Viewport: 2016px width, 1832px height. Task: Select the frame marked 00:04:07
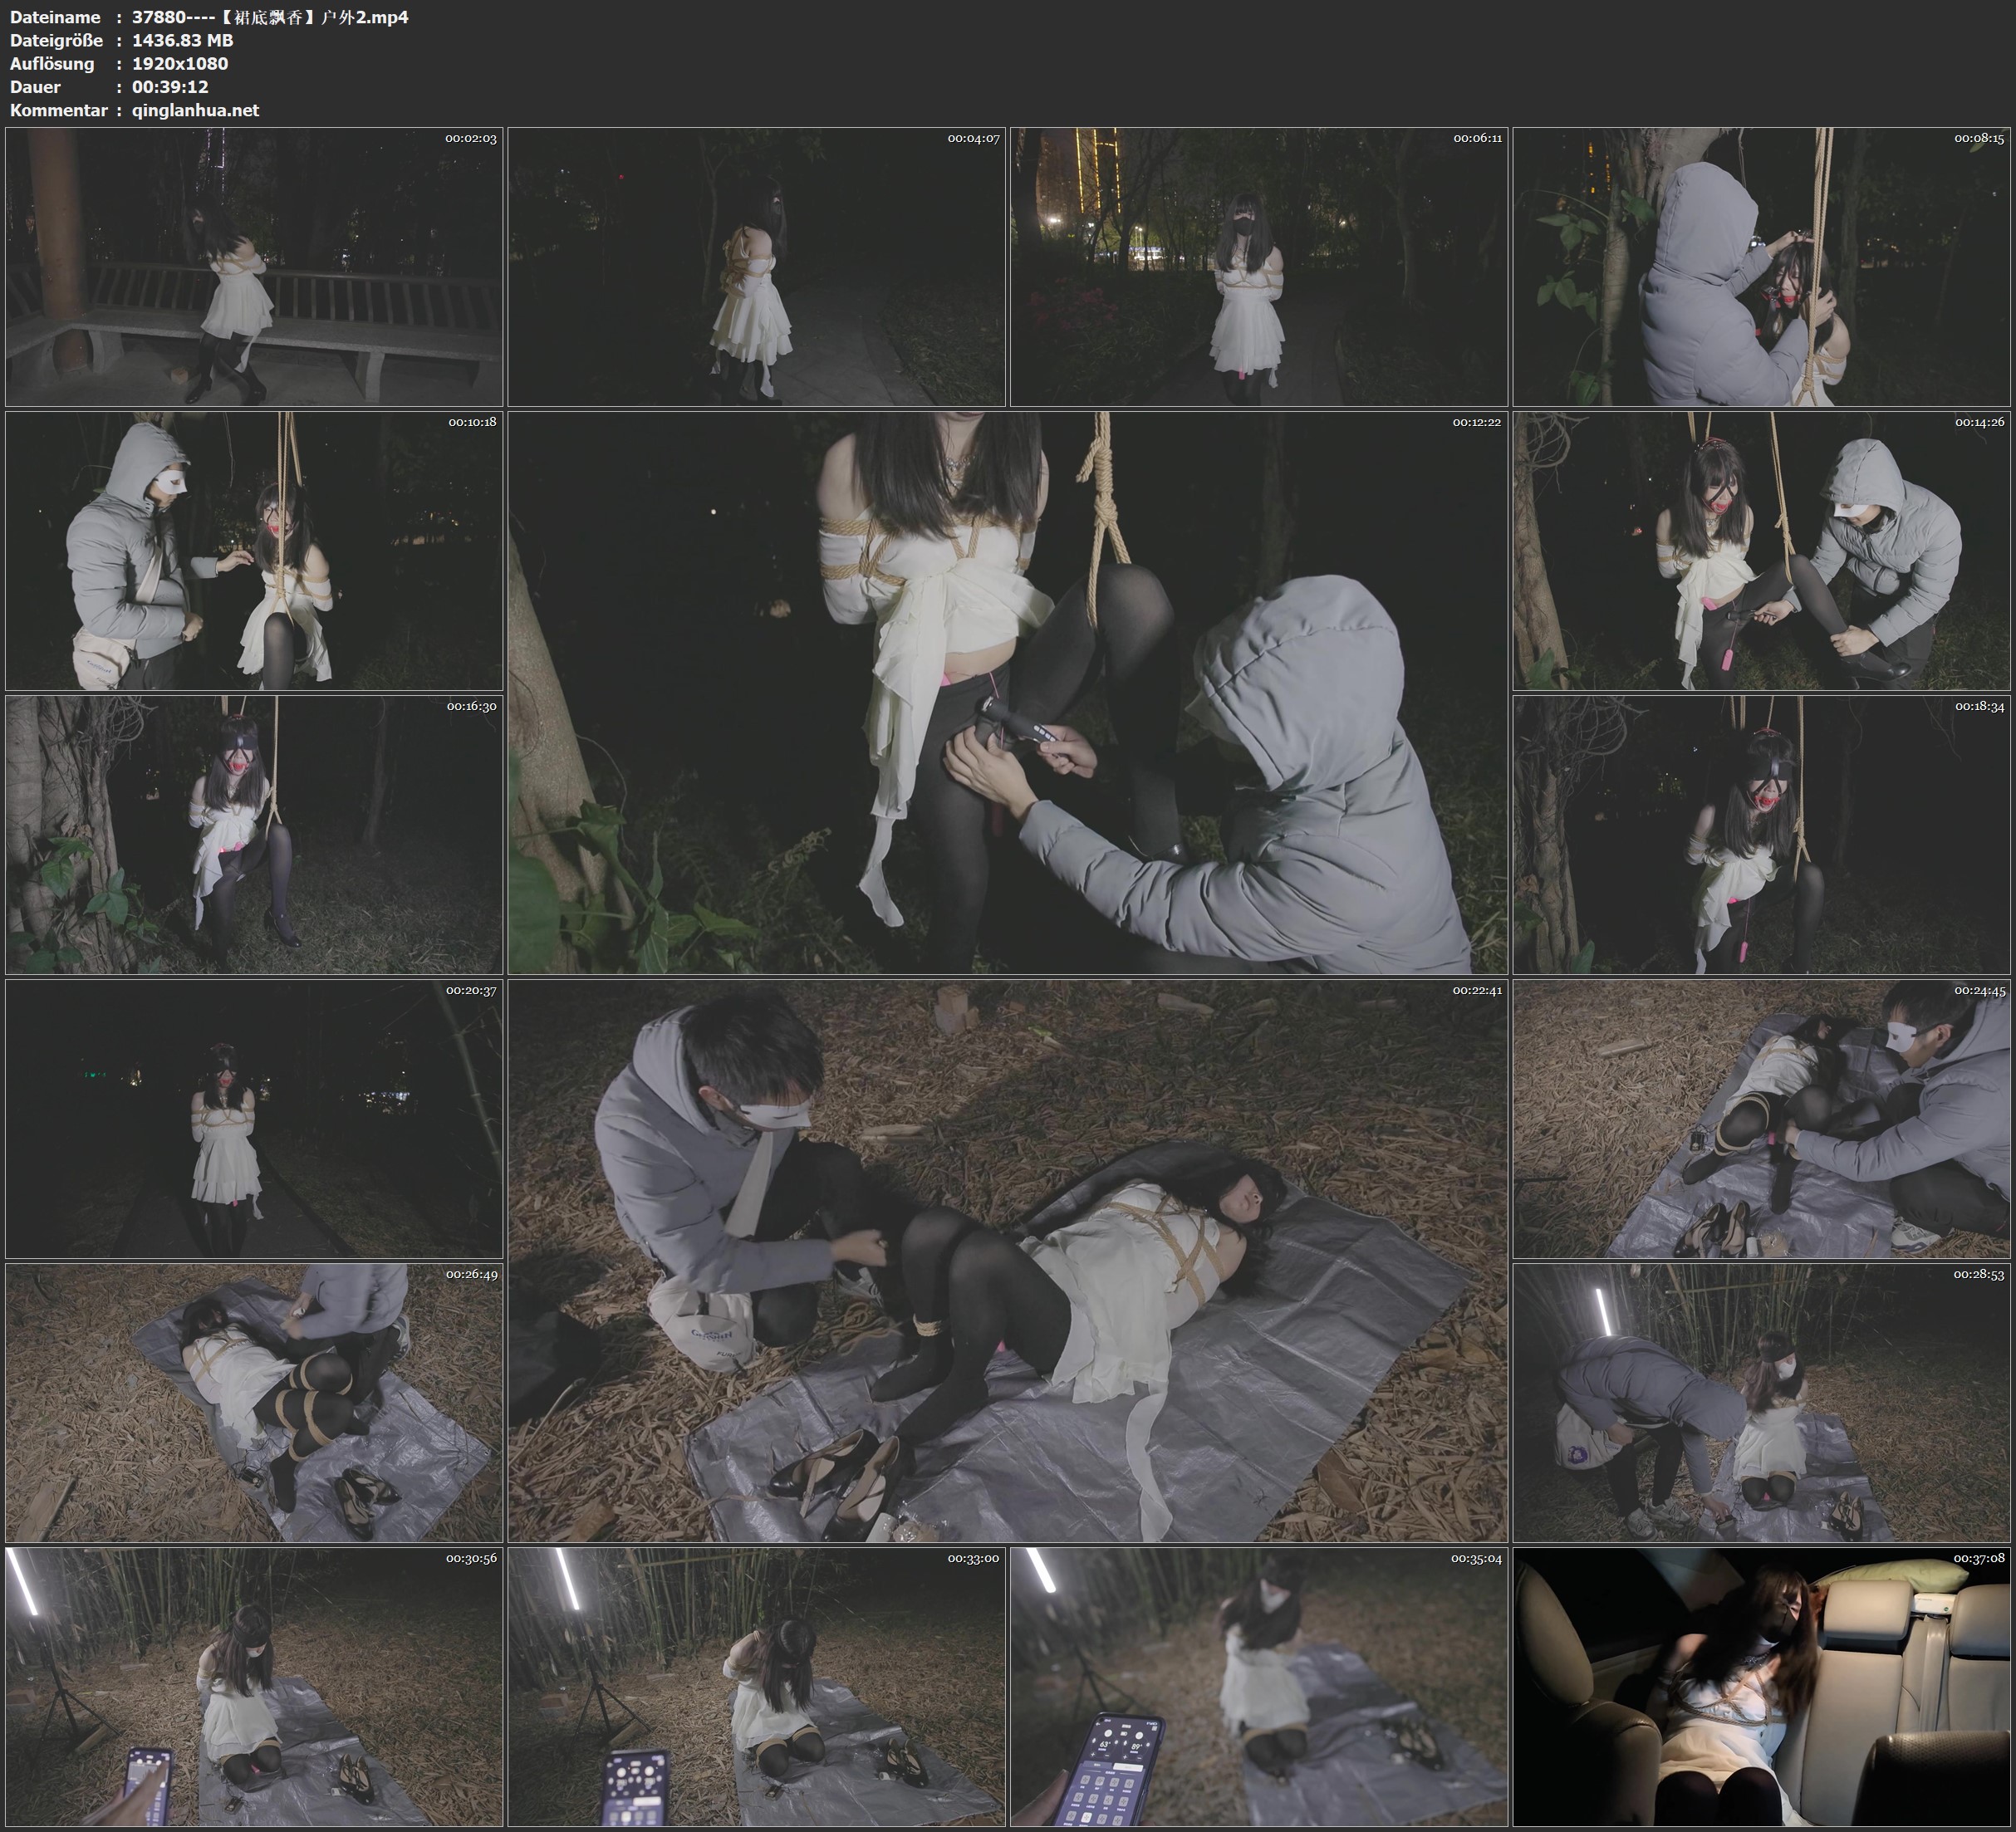pos(756,266)
